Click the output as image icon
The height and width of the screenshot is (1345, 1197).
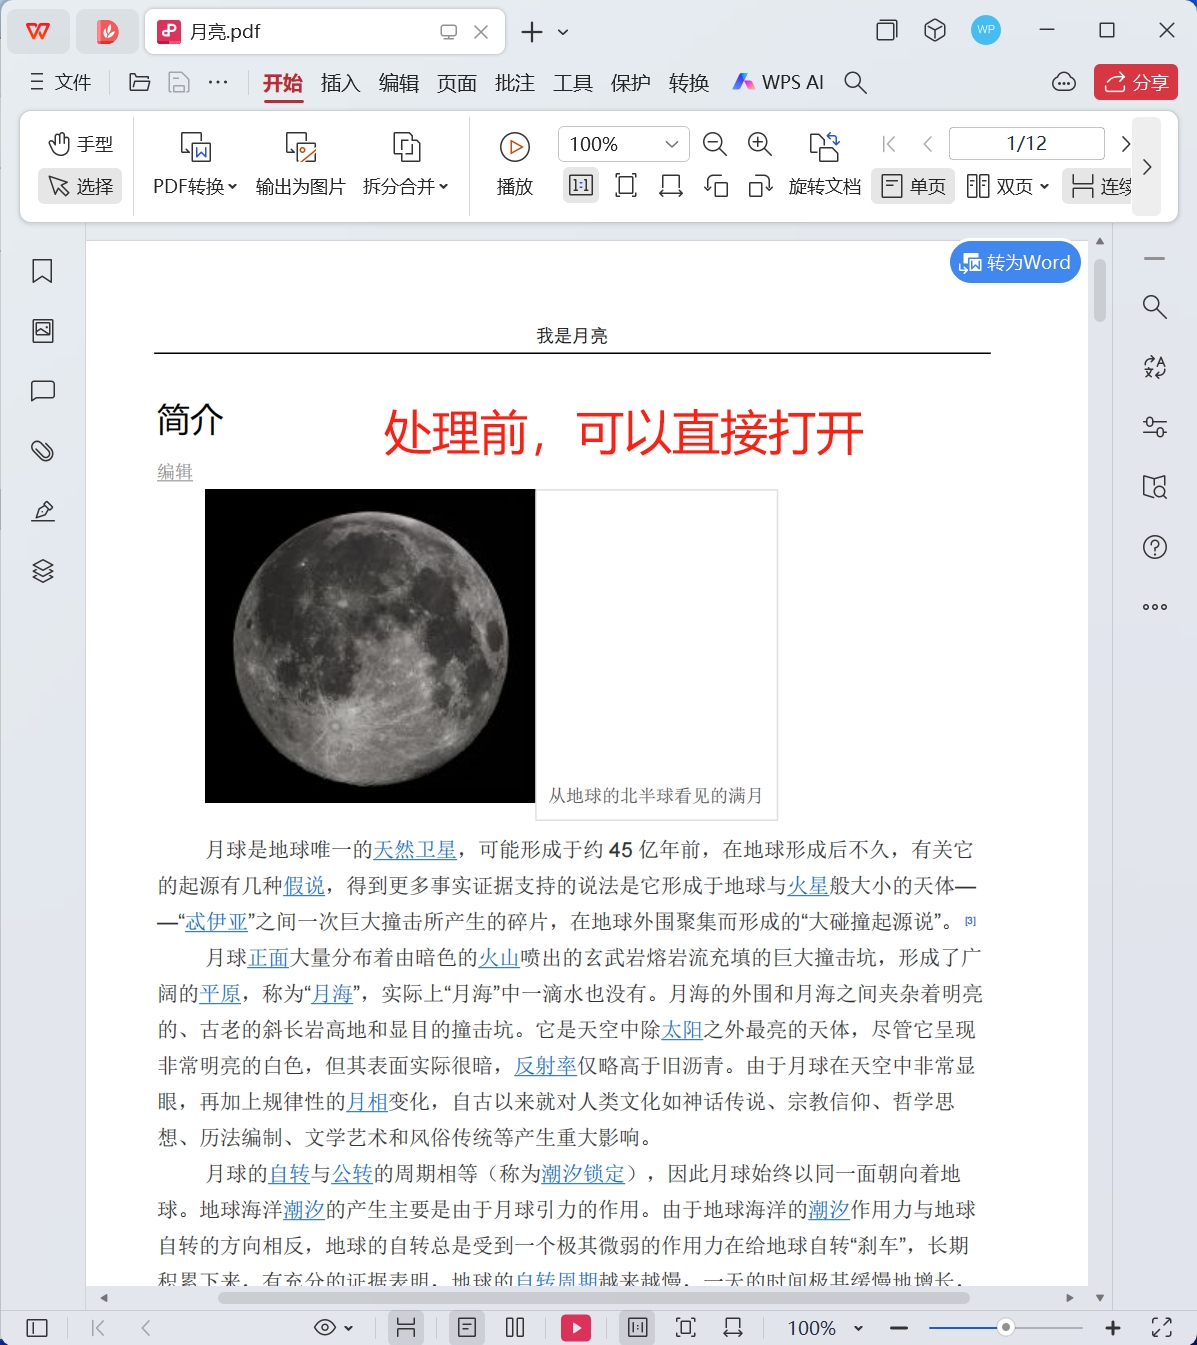pos(300,147)
